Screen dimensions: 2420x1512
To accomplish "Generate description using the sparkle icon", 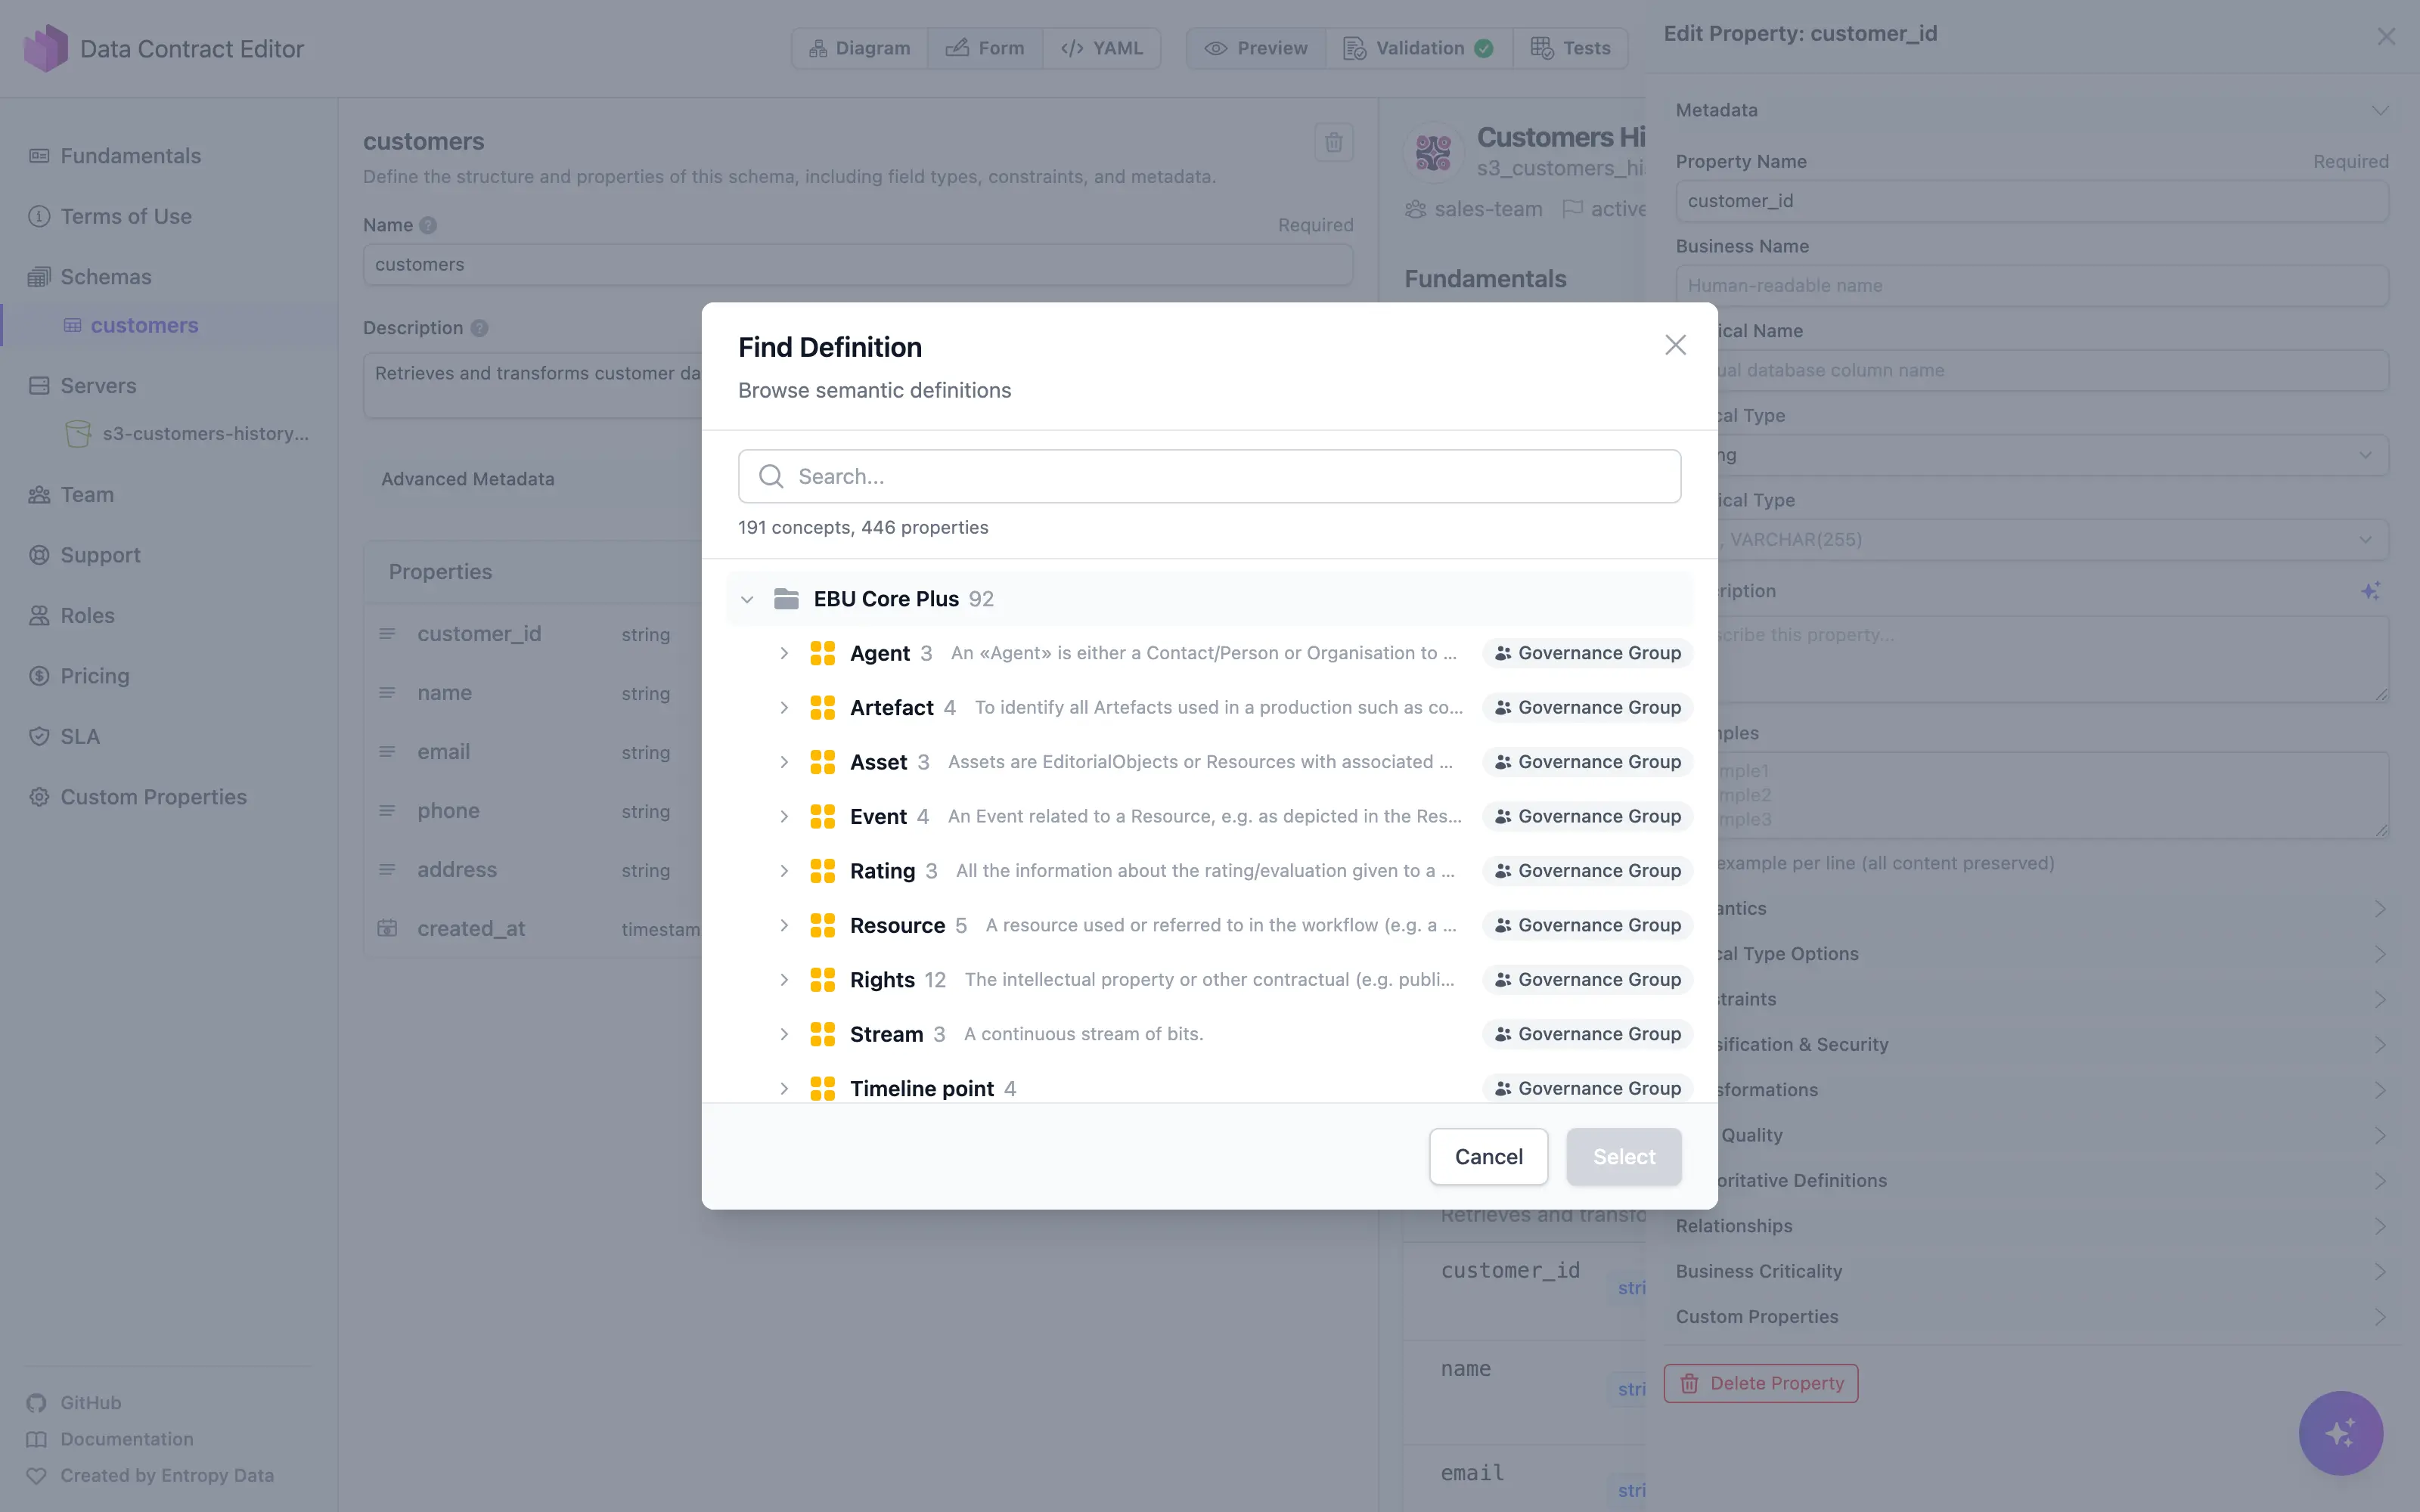I will [2371, 590].
